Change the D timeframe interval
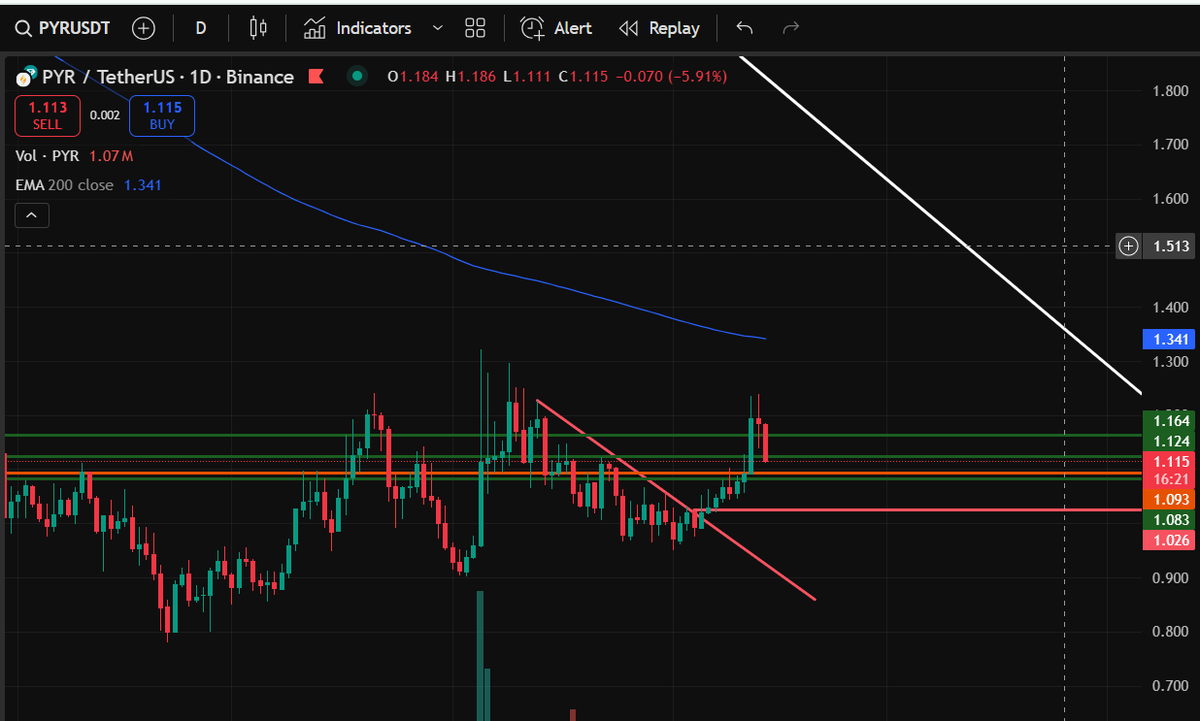 pos(201,28)
